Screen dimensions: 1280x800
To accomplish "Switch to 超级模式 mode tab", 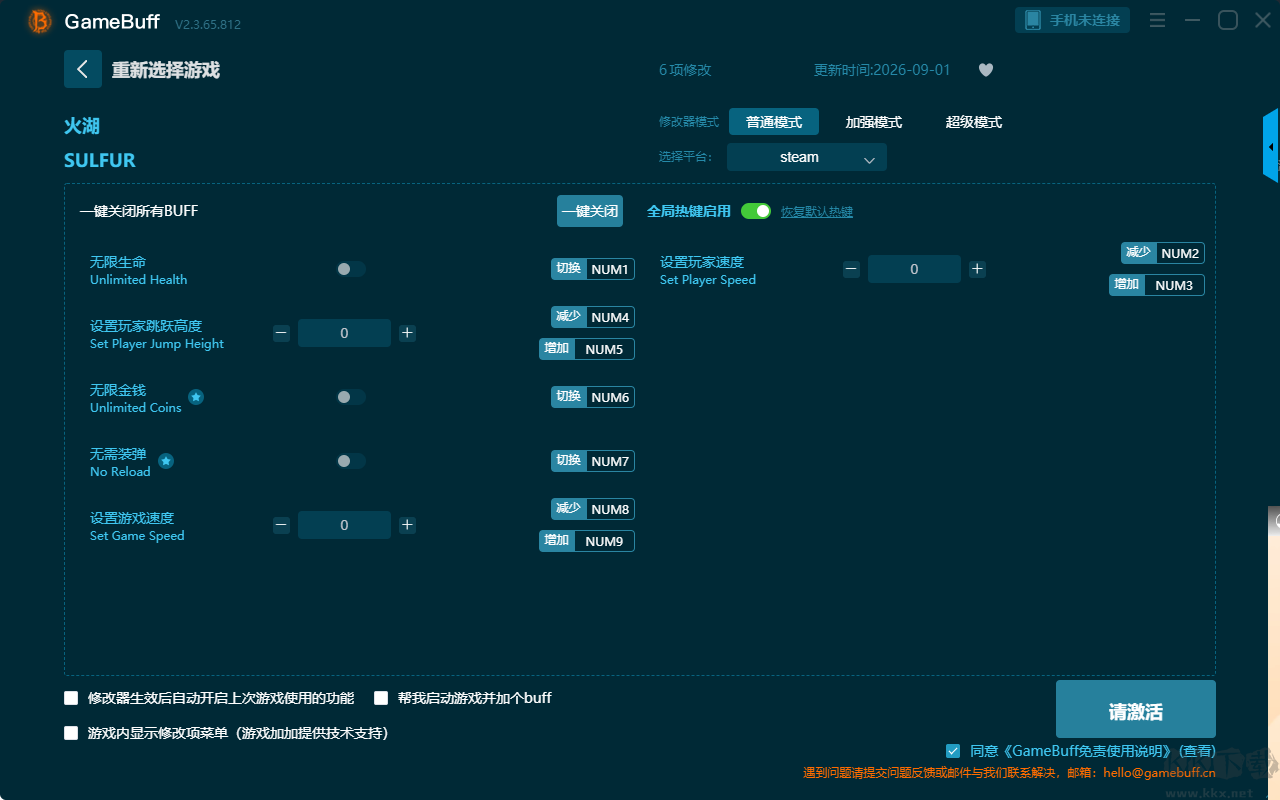I will (974, 122).
